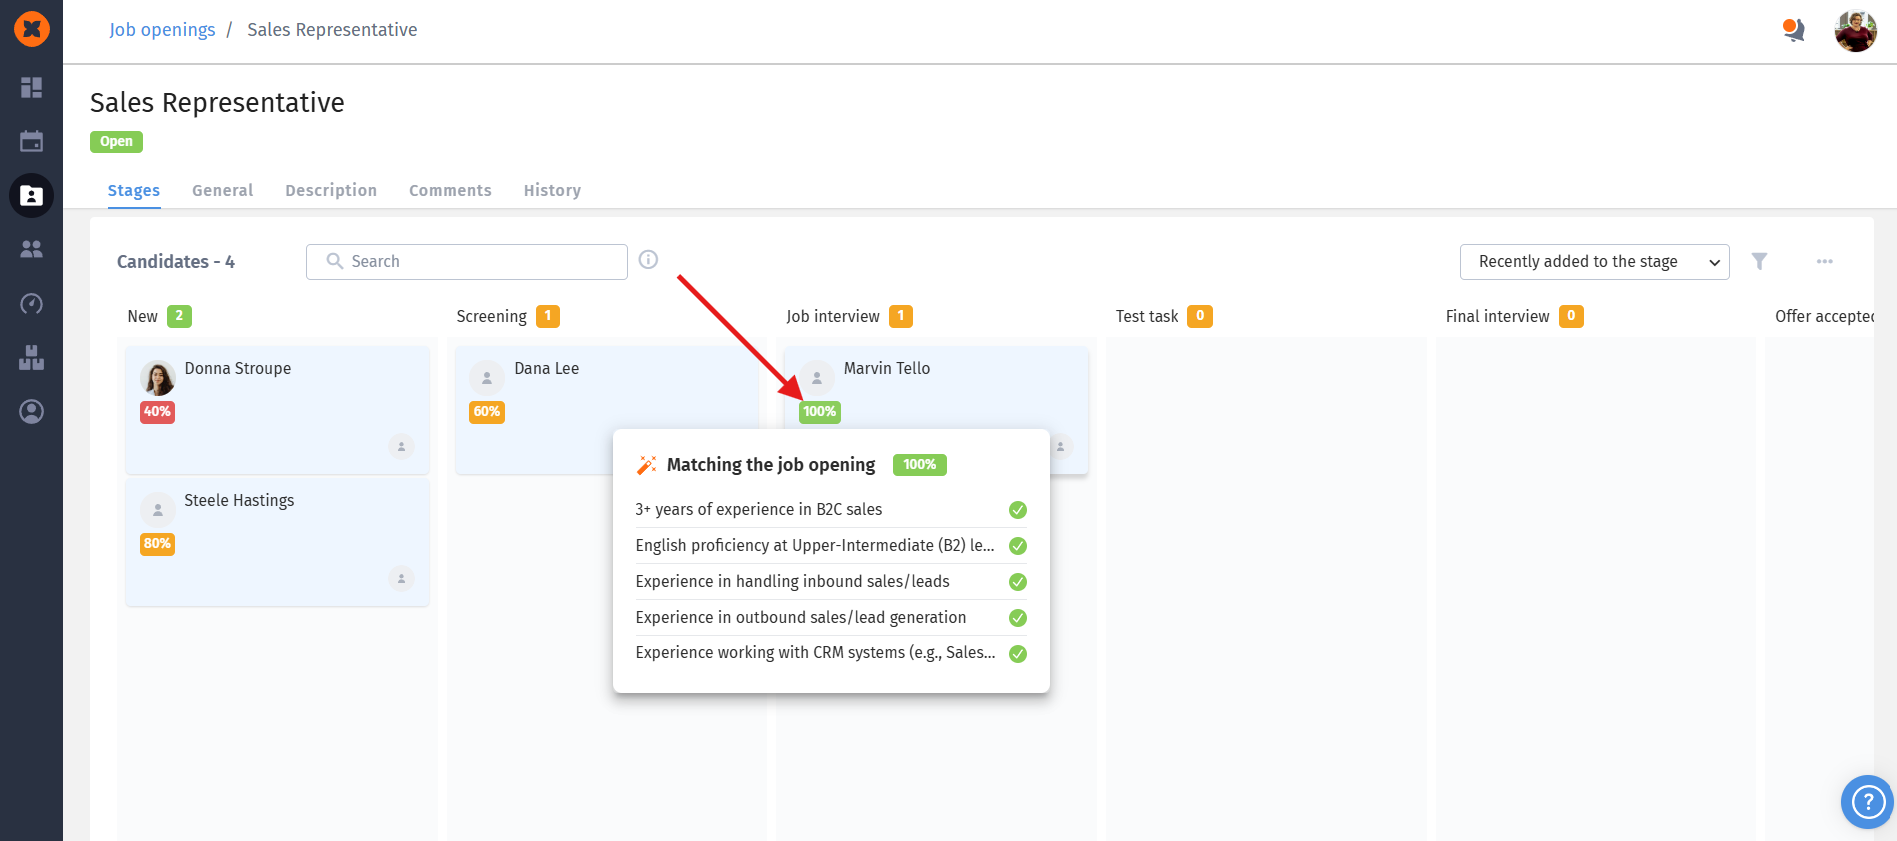Click the check icon for English proficiency

1018,546
